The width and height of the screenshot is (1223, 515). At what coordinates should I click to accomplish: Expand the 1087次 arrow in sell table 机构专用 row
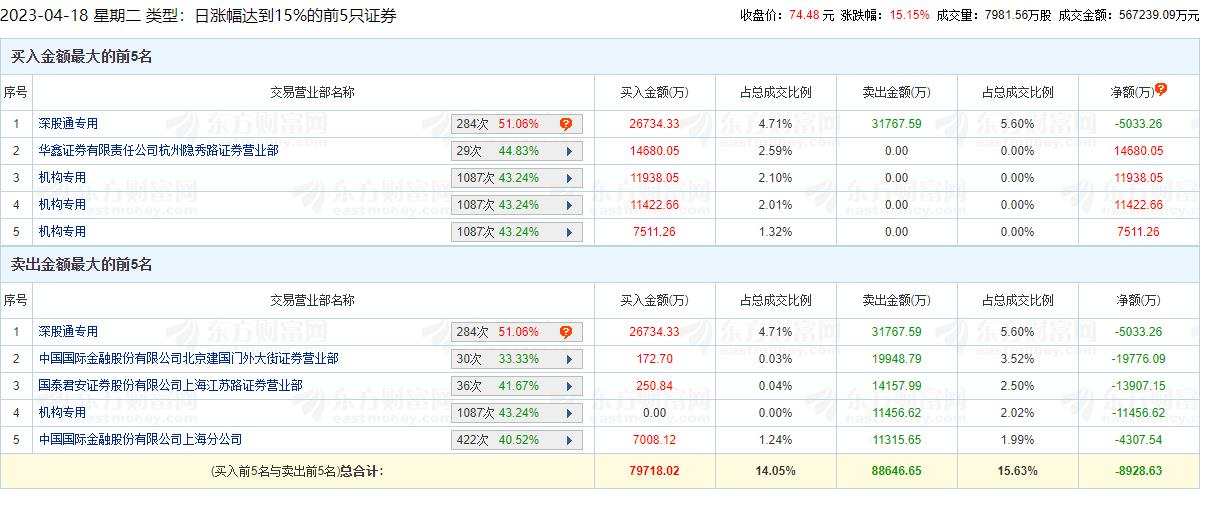(569, 413)
